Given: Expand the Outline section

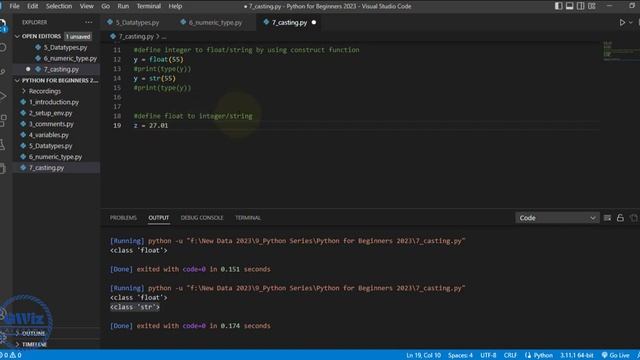Looking at the screenshot, I should point(33,333).
